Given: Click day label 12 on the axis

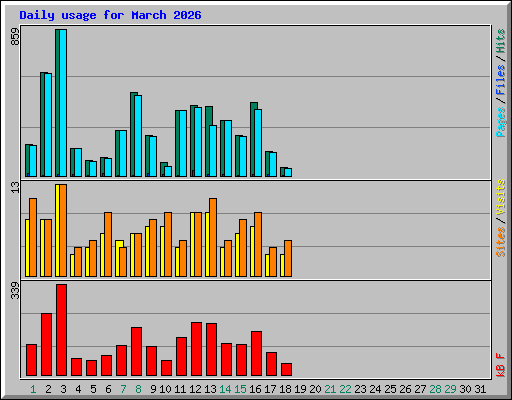Looking at the screenshot, I should pyautogui.click(x=195, y=389).
